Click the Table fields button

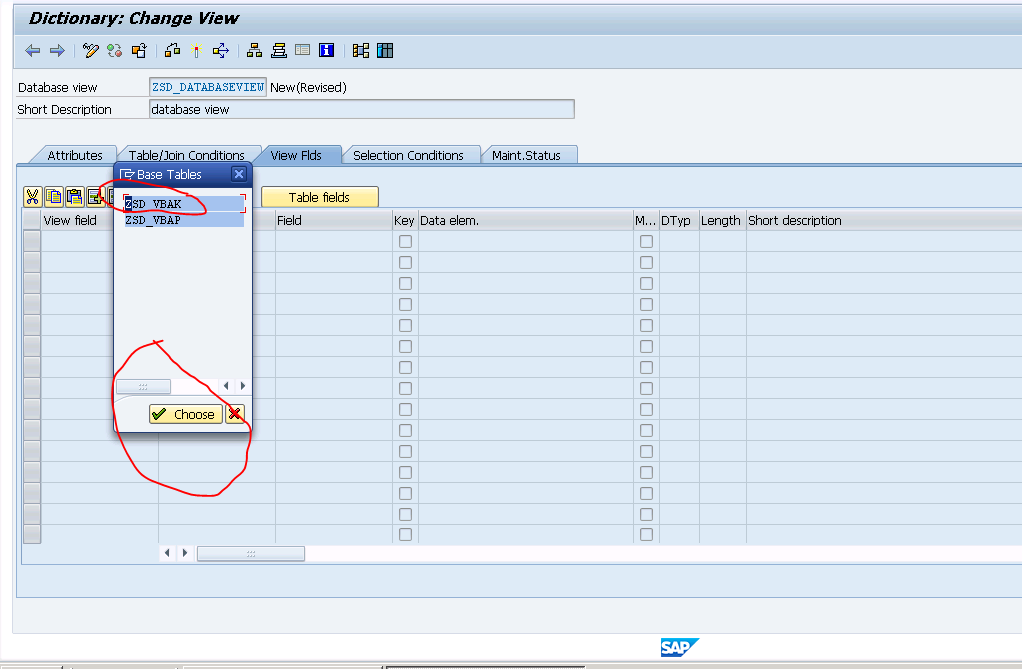click(319, 197)
